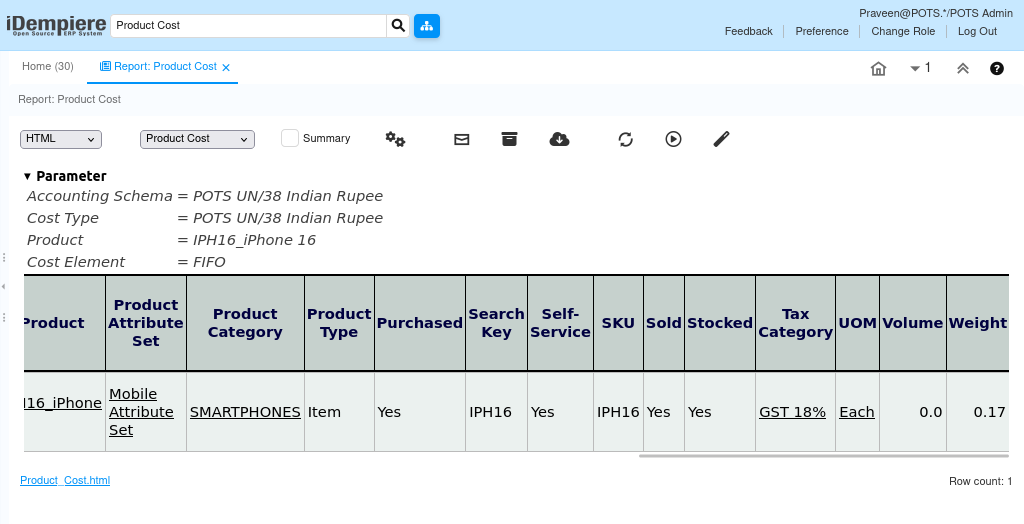Open report wizard pencil icon
Screen dimensions: 1024x524
721,139
